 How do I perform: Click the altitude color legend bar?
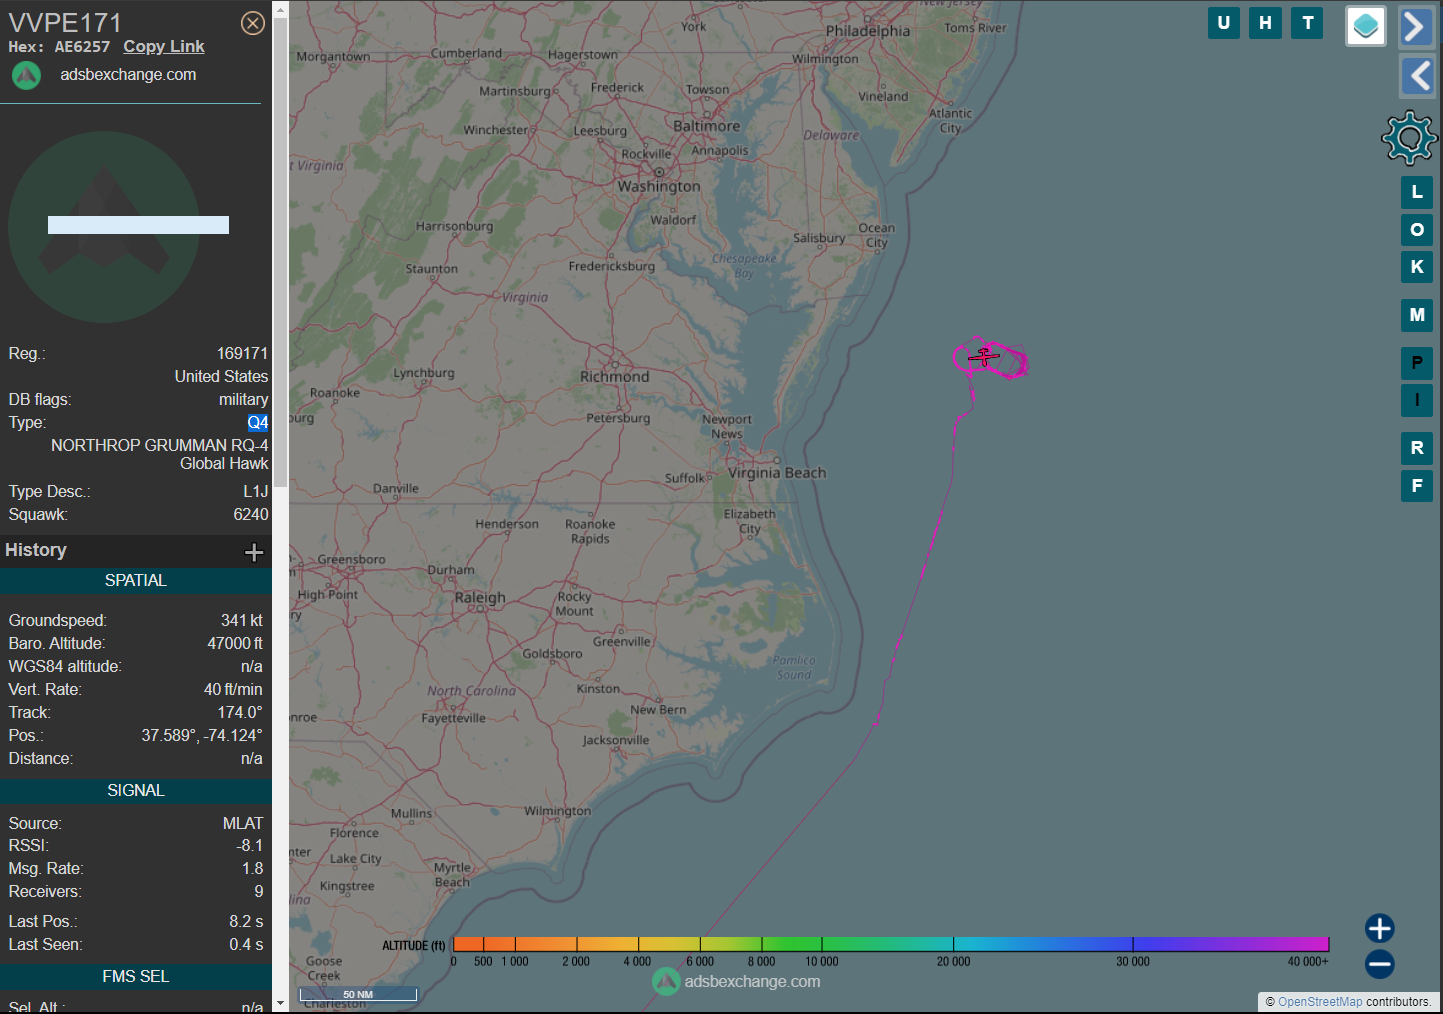coord(891,944)
